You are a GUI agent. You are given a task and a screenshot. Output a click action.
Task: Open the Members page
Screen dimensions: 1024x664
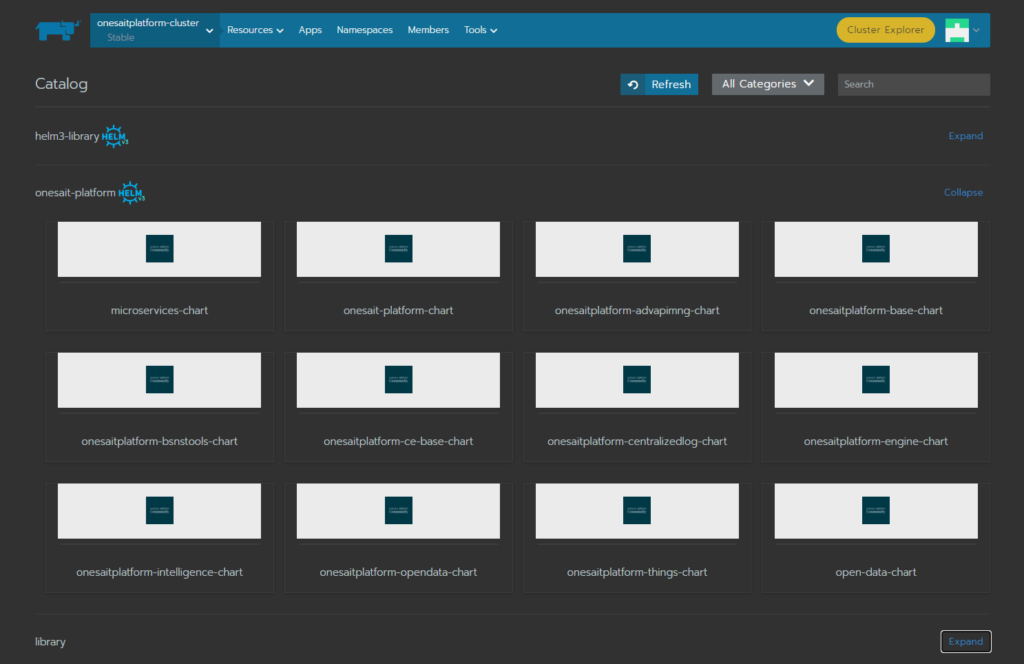[428, 30]
